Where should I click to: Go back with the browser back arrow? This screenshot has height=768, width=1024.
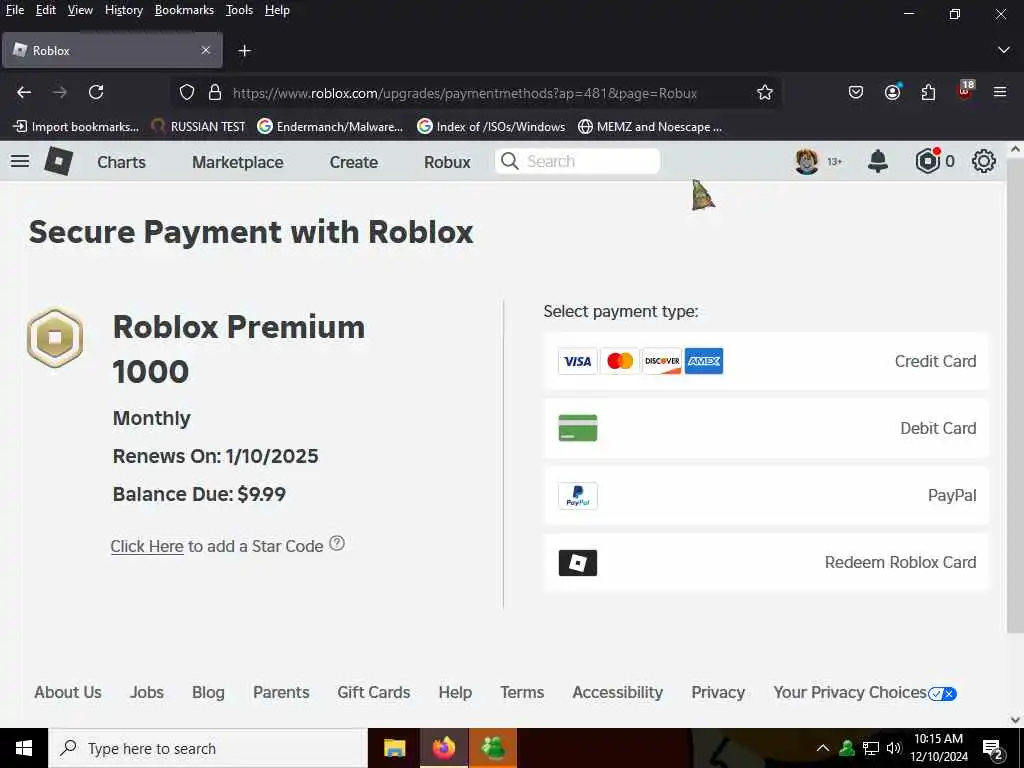click(x=24, y=93)
